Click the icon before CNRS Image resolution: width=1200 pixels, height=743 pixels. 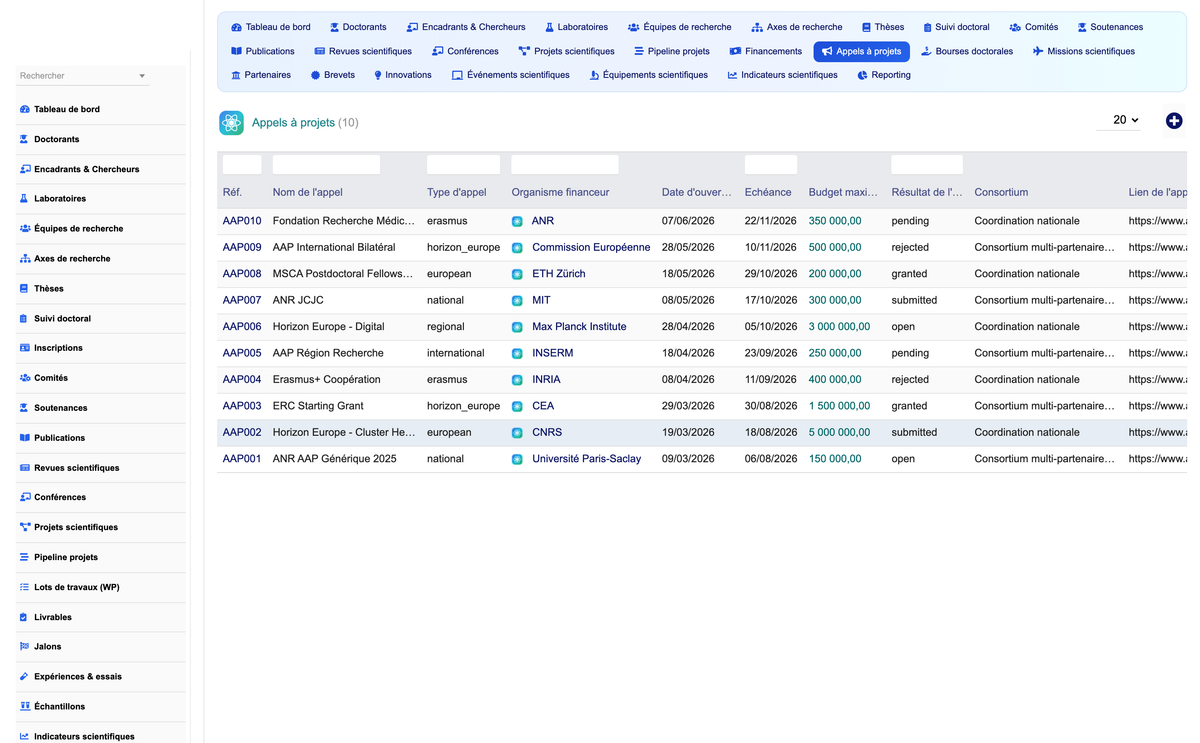(517, 433)
